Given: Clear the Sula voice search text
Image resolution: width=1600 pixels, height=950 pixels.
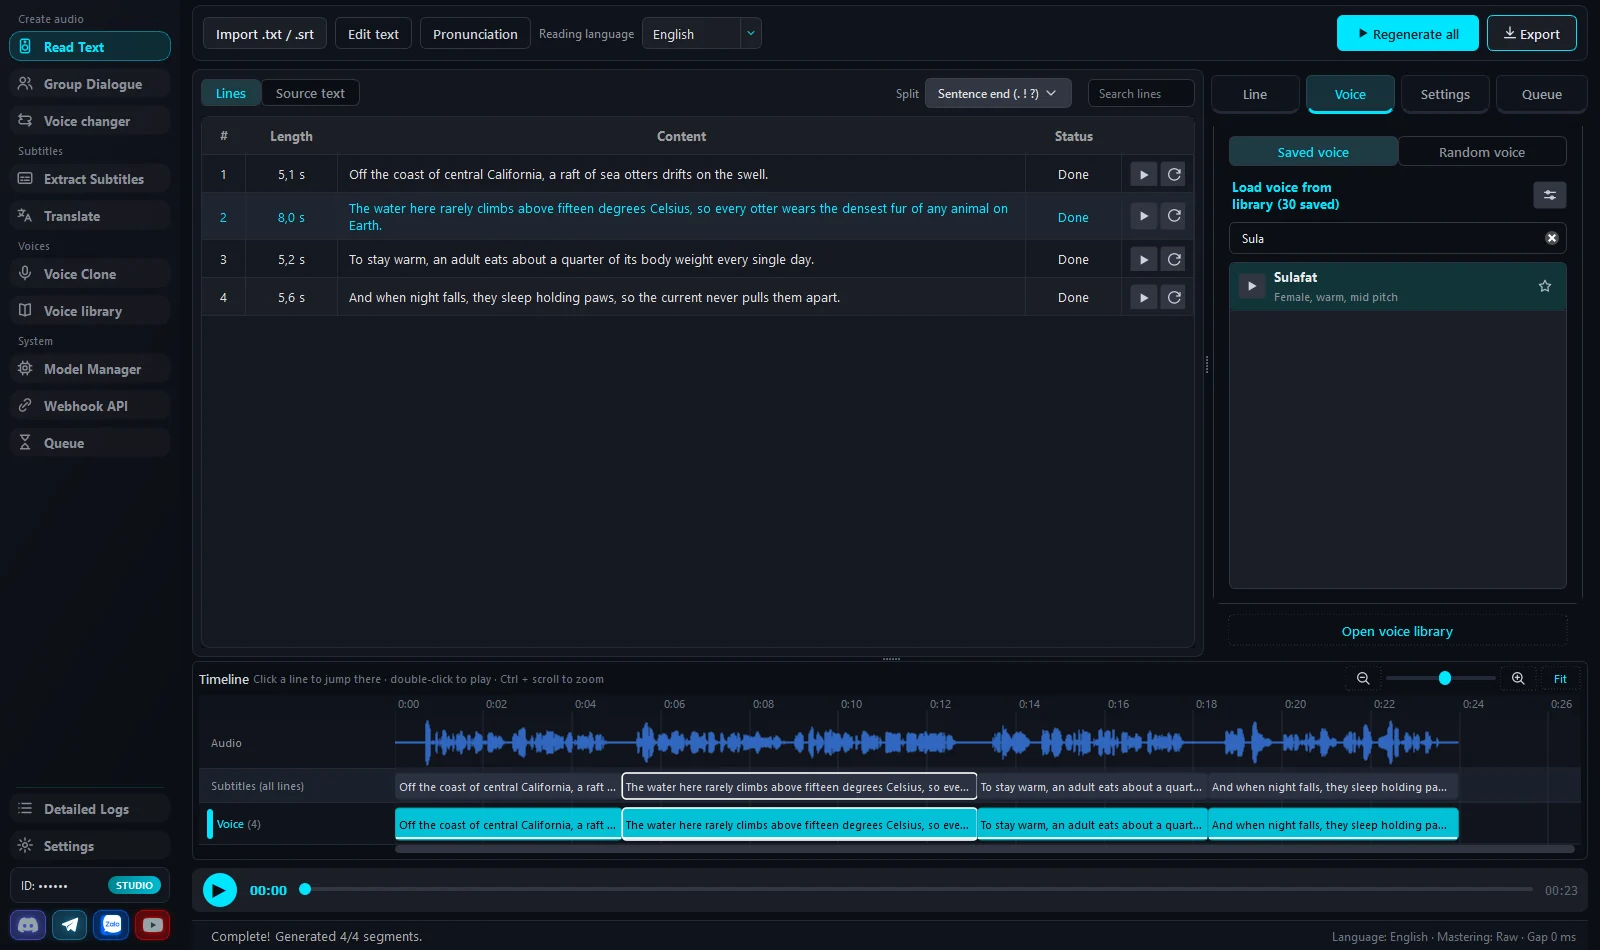Looking at the screenshot, I should pyautogui.click(x=1551, y=238).
